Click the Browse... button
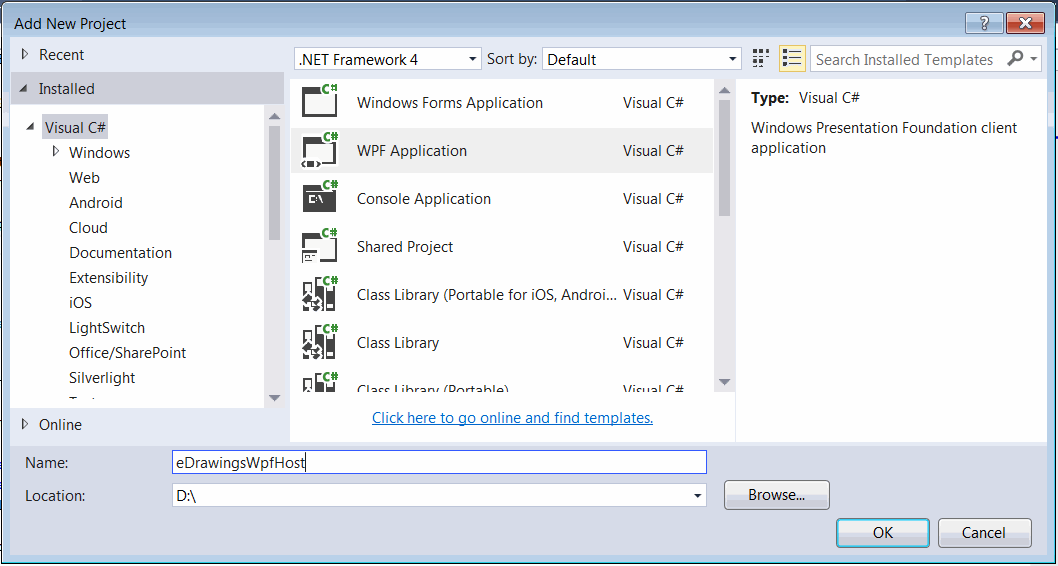Image resolution: width=1058 pixels, height=566 pixels. click(x=777, y=495)
